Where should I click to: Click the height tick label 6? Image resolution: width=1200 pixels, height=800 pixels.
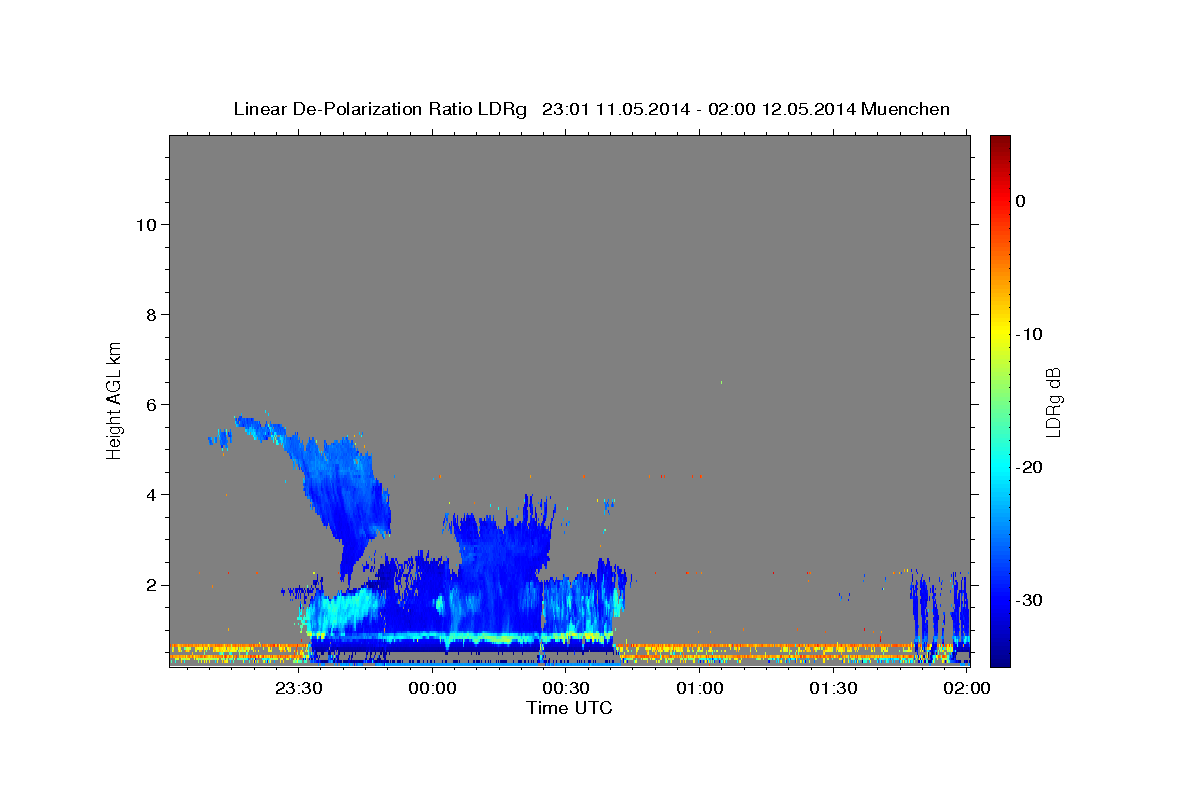150,405
